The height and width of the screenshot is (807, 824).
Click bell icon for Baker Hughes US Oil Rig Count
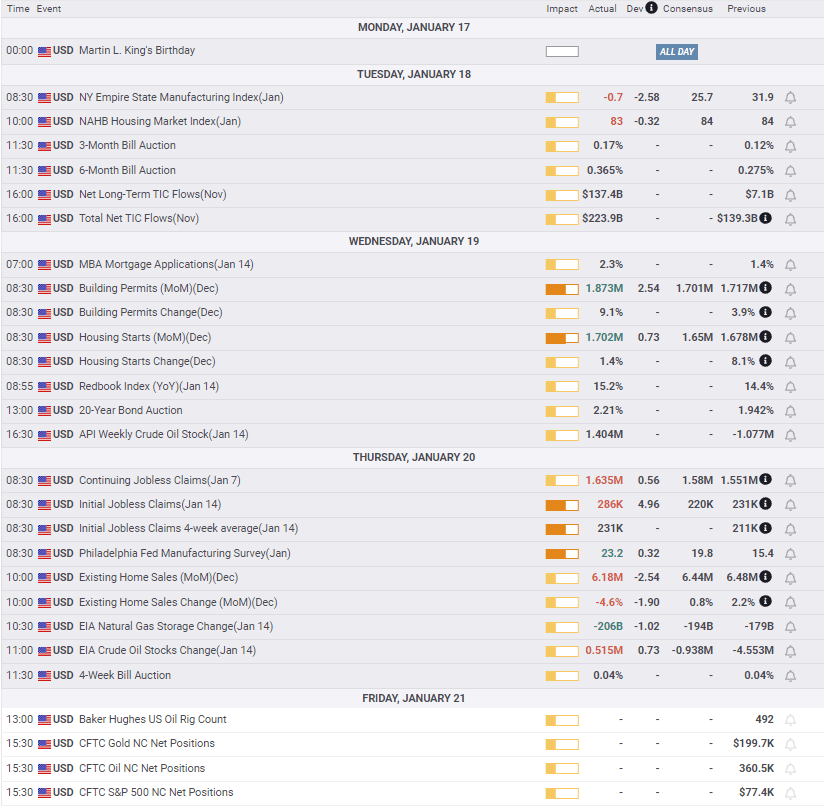tap(790, 720)
